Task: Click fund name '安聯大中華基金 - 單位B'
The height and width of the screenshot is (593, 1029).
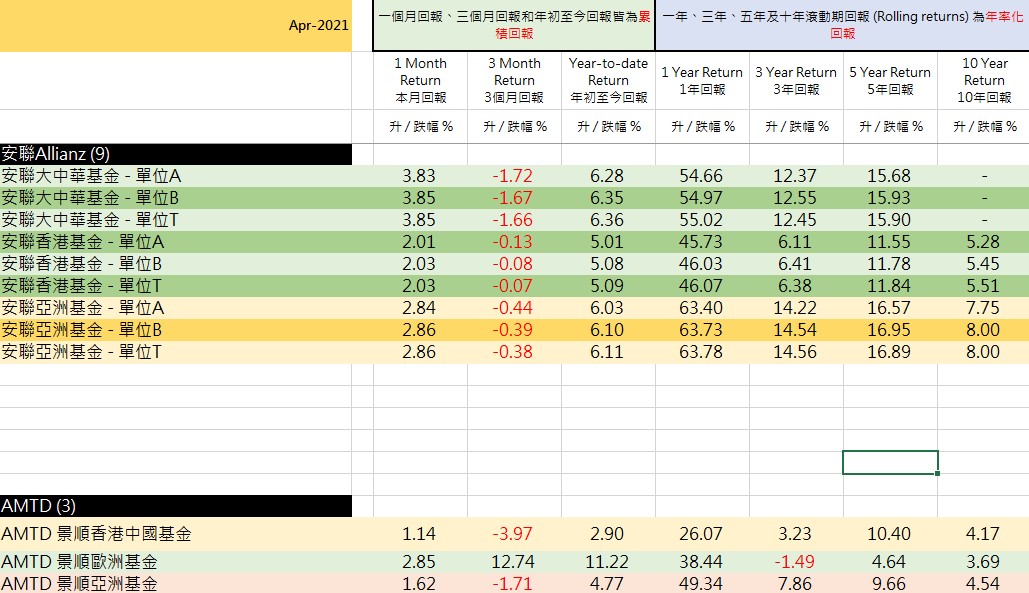Action: click(x=91, y=198)
